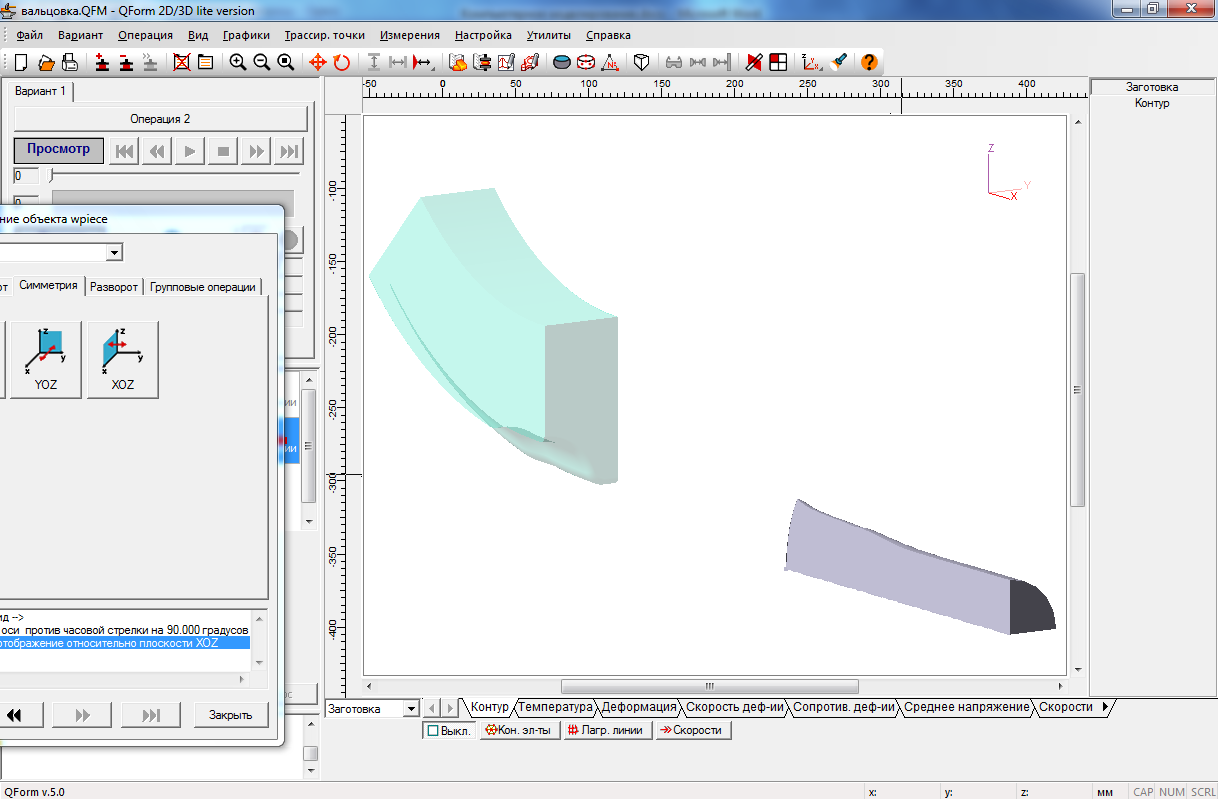
Task: Select the red rotate view tool
Action: point(342,62)
